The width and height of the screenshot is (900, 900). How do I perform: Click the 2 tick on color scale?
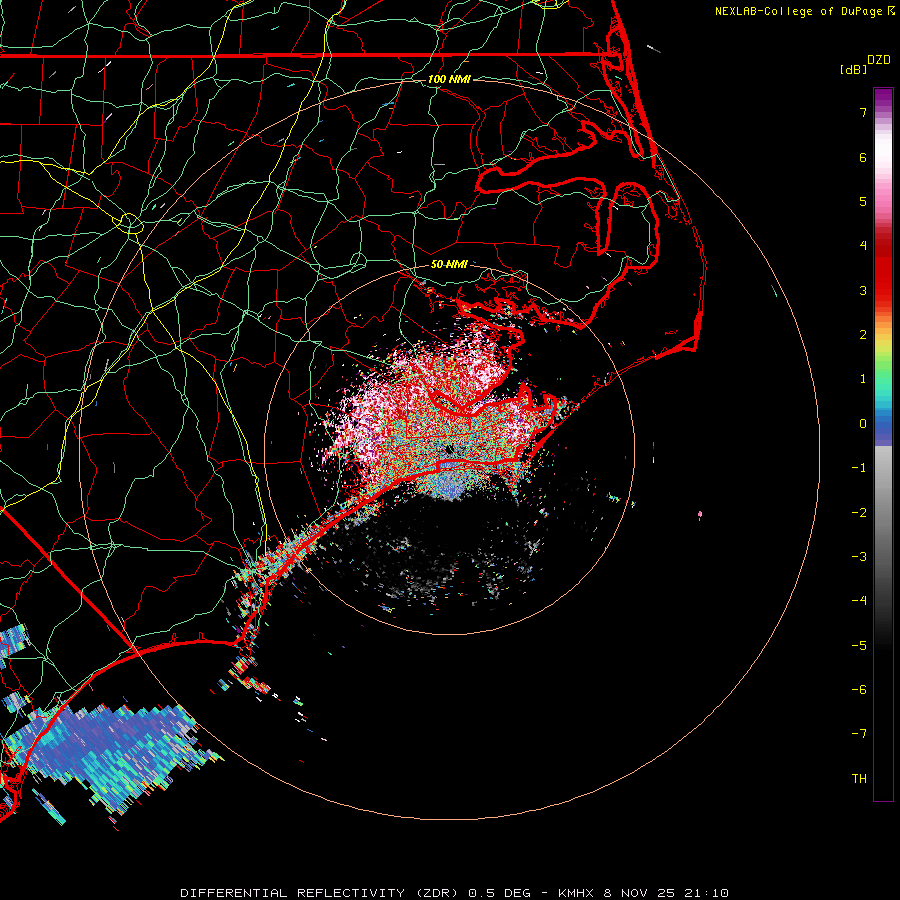tap(863, 335)
